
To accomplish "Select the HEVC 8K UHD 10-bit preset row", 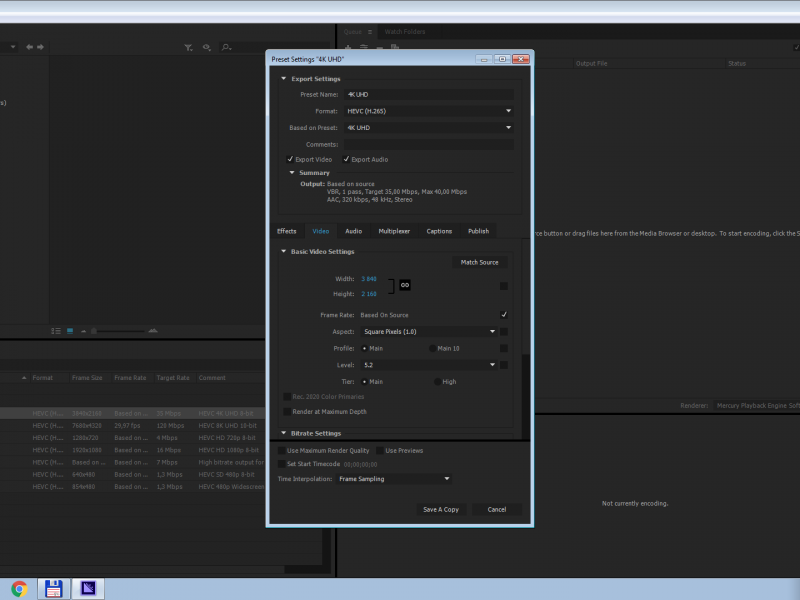I will click(133, 426).
